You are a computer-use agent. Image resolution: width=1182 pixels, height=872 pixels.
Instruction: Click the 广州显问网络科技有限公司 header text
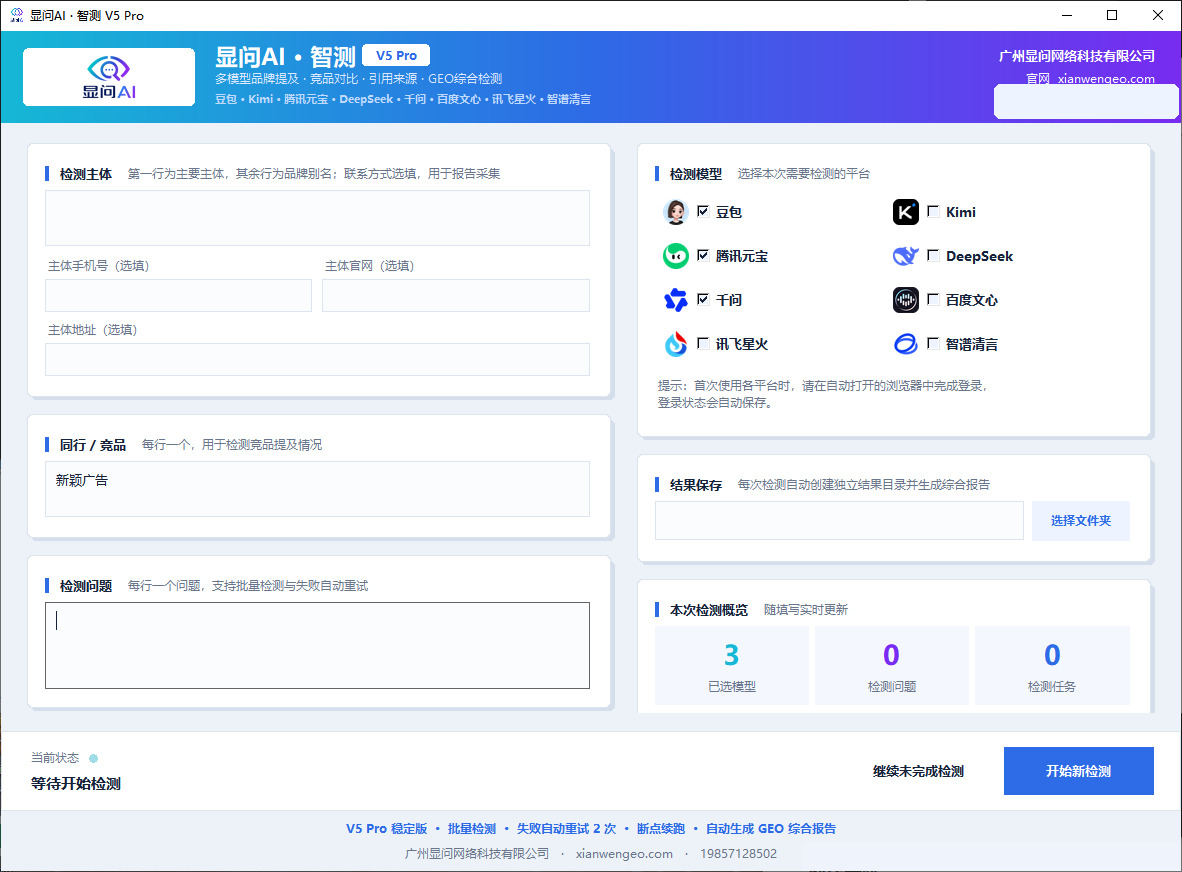tap(1076, 56)
